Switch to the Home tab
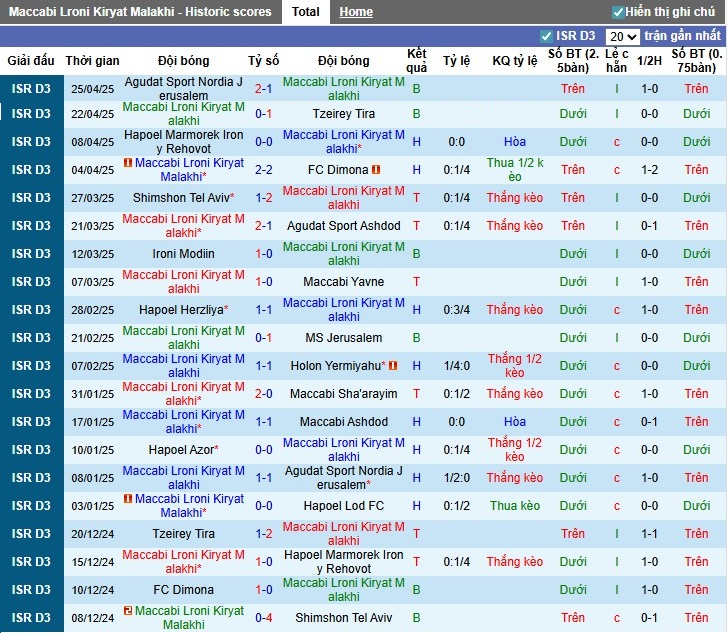The height and width of the screenshot is (633, 727). 355,12
